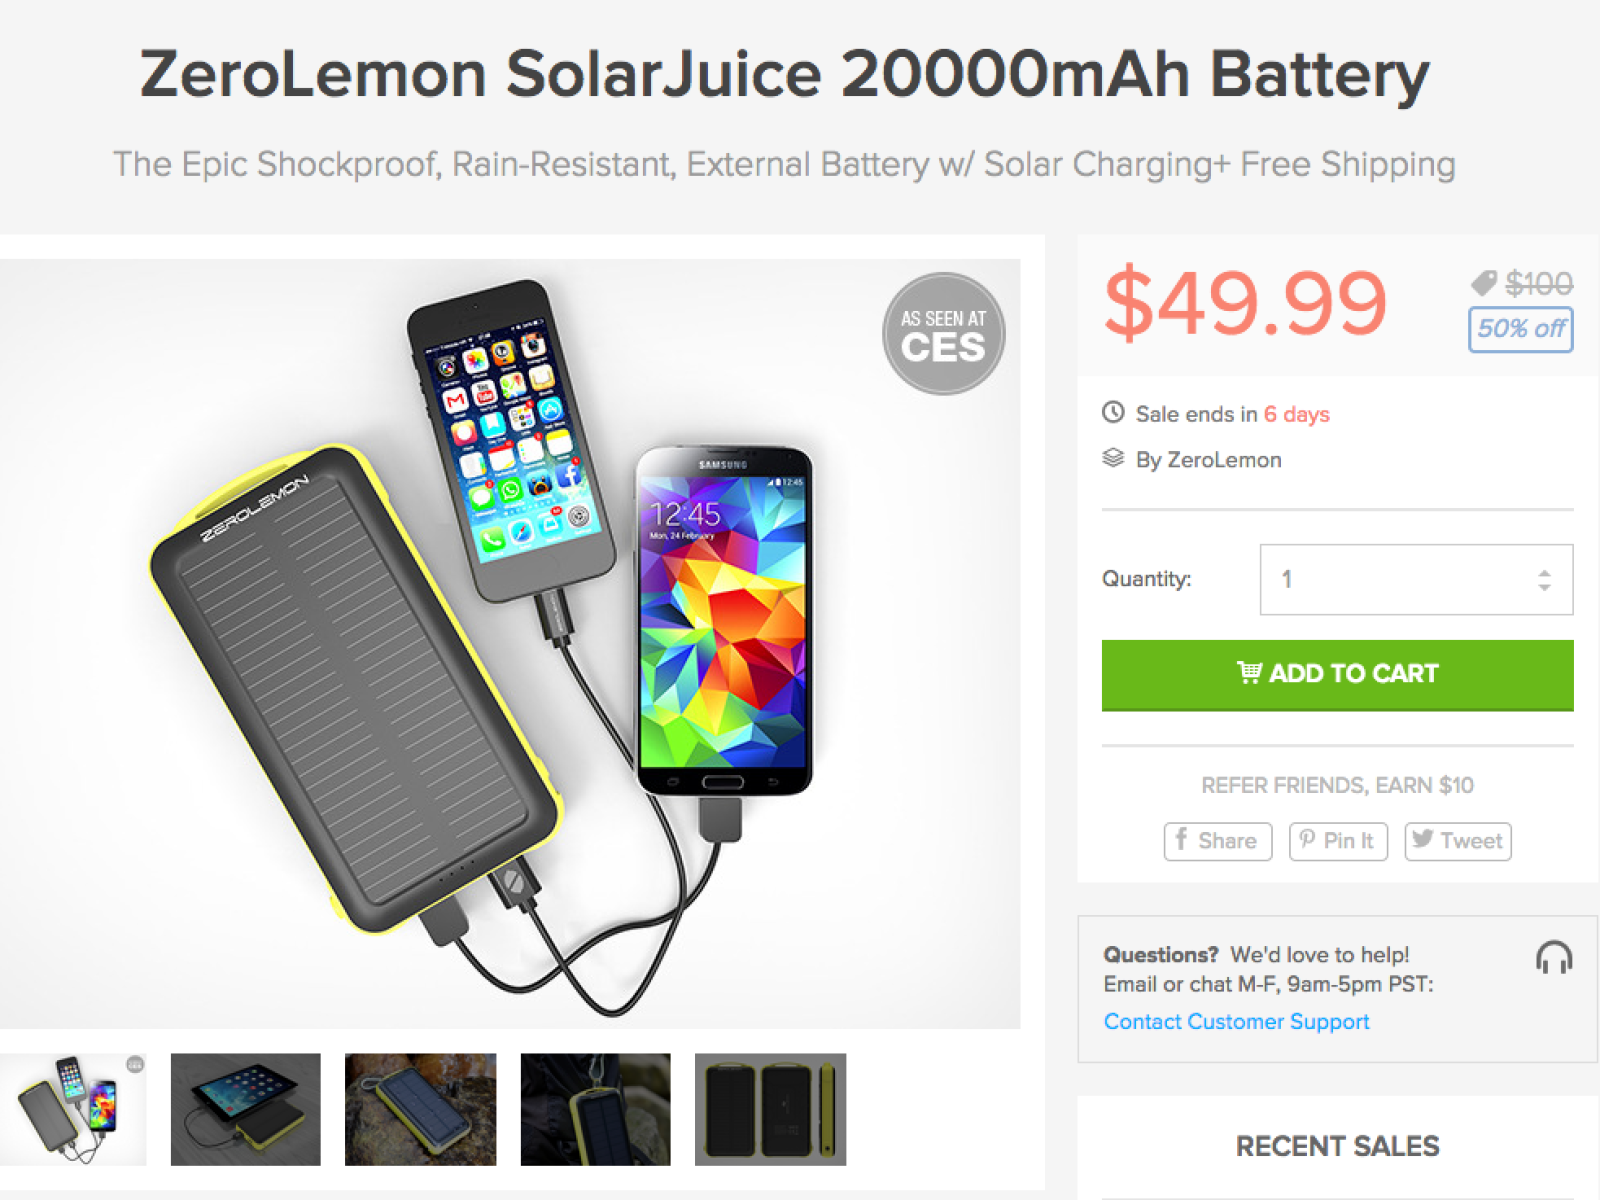Select the thumbnail of battery on rocks
Image resolution: width=1600 pixels, height=1200 pixels.
pos(420,1109)
